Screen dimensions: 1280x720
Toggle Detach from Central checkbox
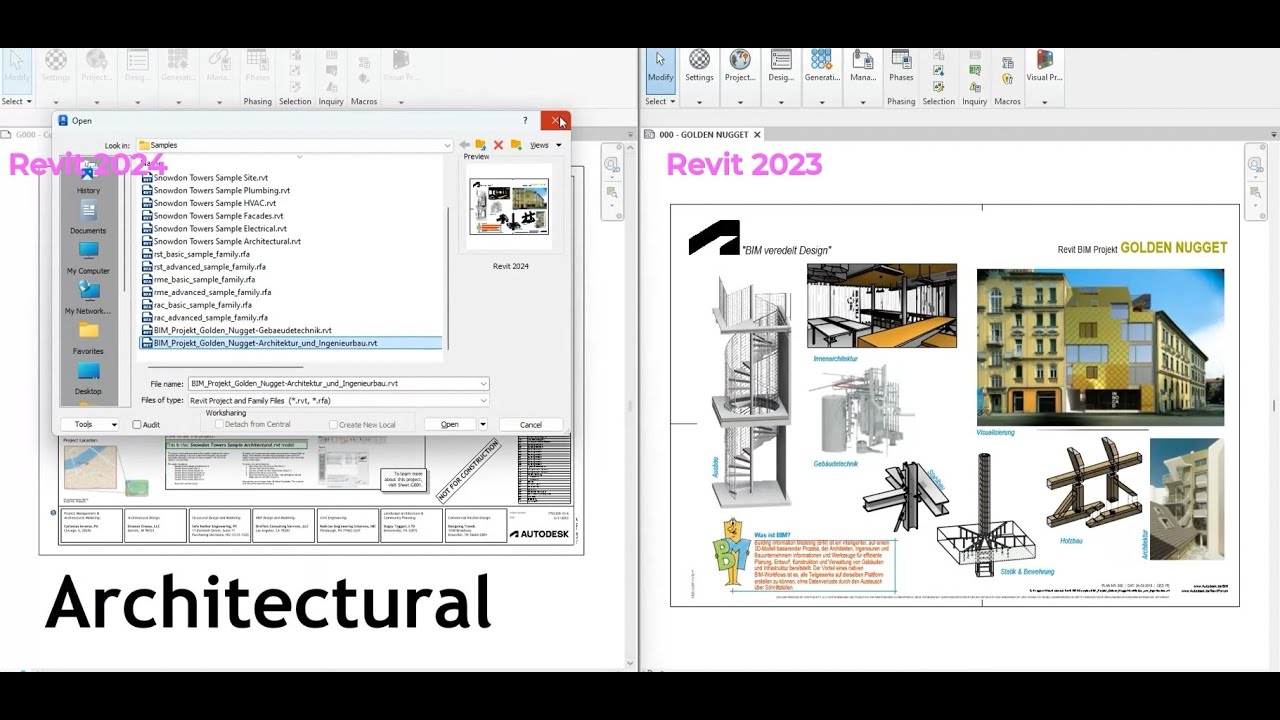point(219,424)
